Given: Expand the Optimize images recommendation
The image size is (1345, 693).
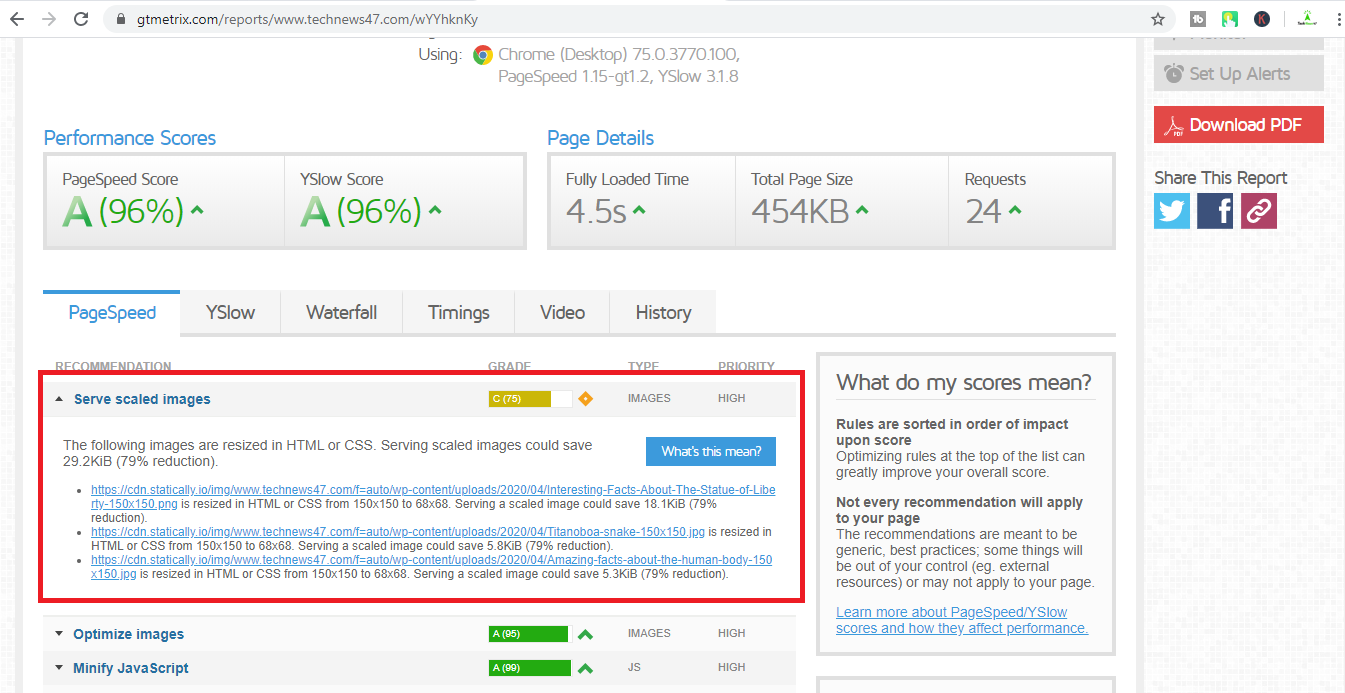Looking at the screenshot, I should [59, 634].
